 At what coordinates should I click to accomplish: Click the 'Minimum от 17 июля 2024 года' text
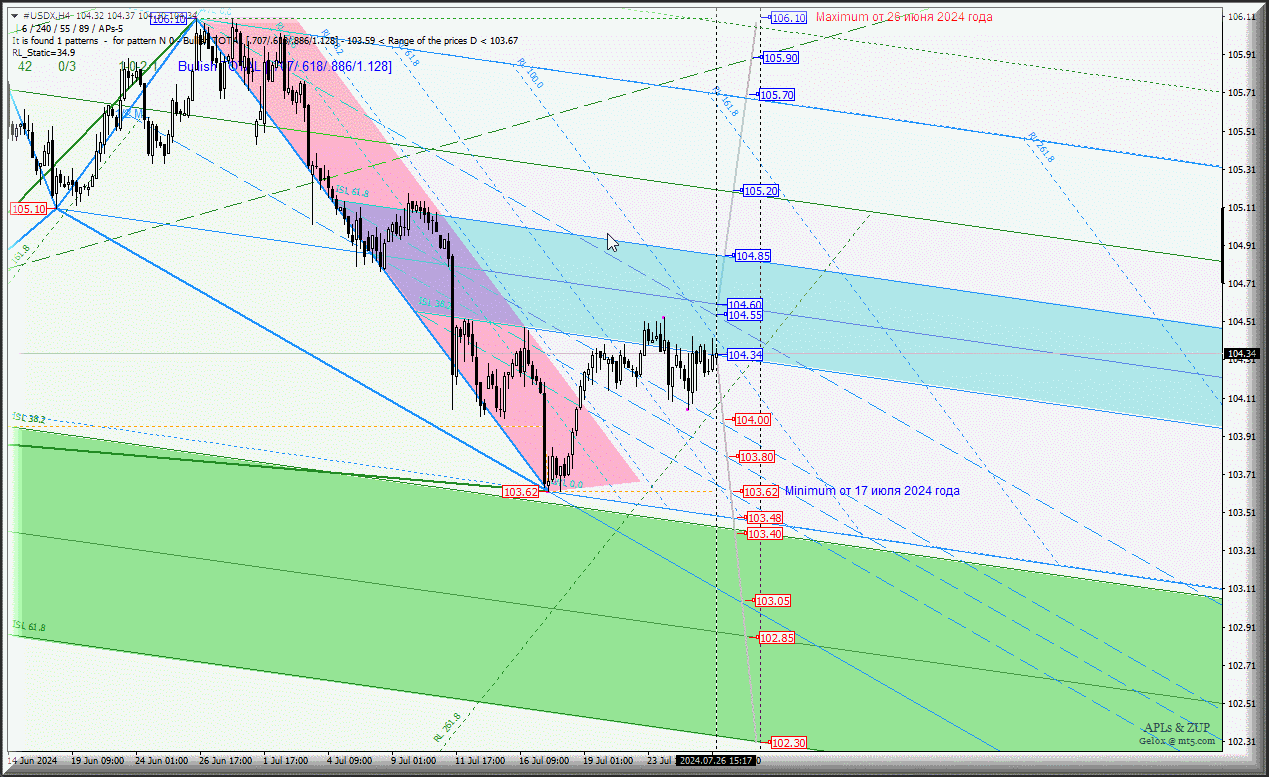pos(872,491)
